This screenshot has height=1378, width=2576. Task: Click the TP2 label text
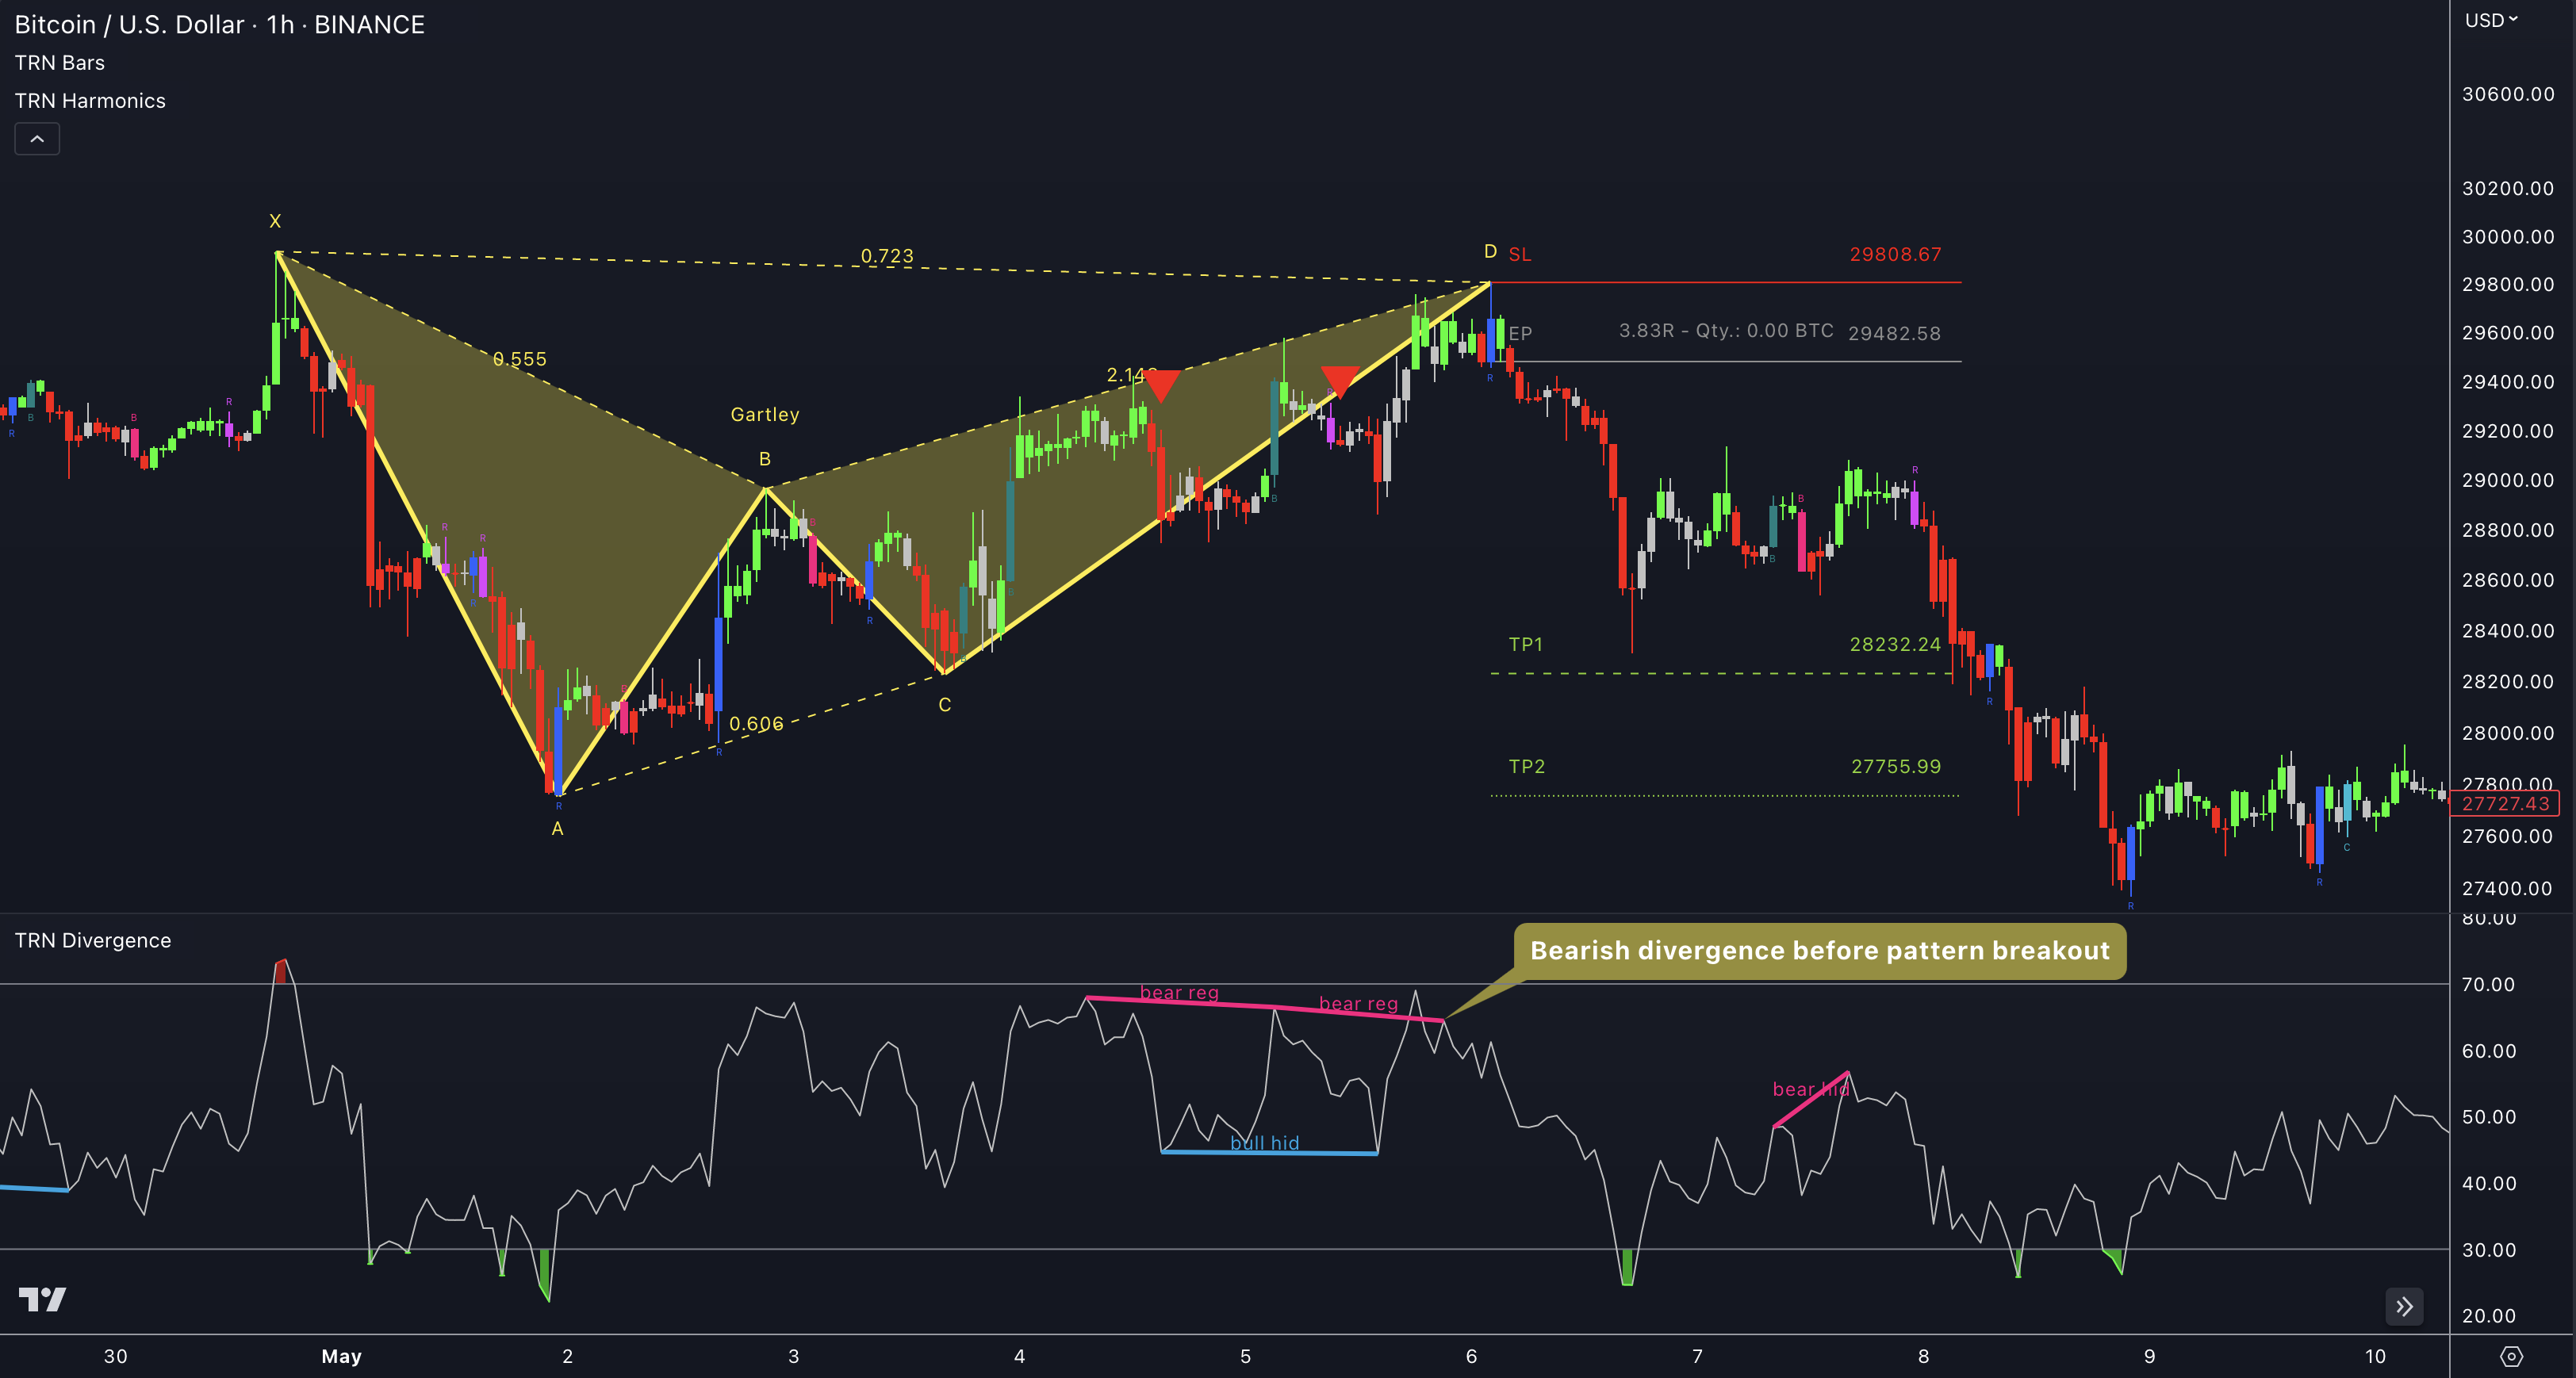point(1527,766)
